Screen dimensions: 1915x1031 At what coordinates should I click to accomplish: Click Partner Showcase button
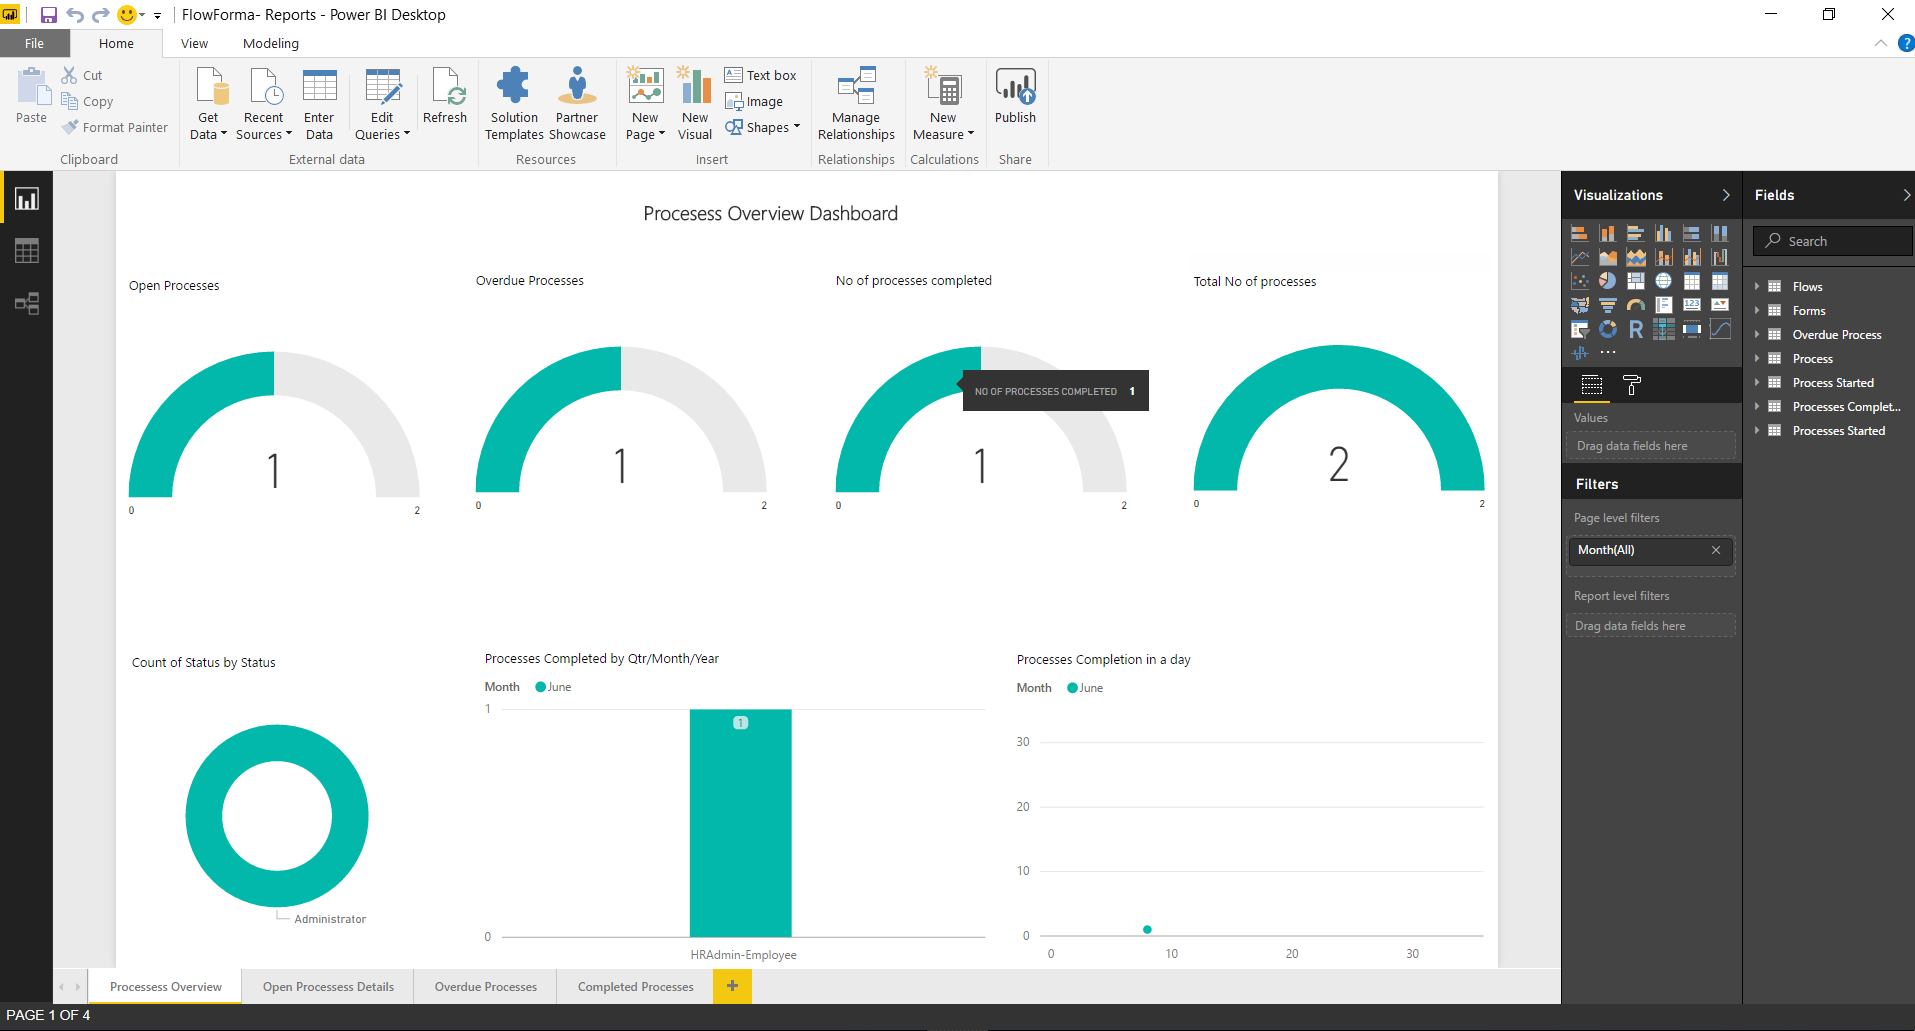click(x=577, y=104)
